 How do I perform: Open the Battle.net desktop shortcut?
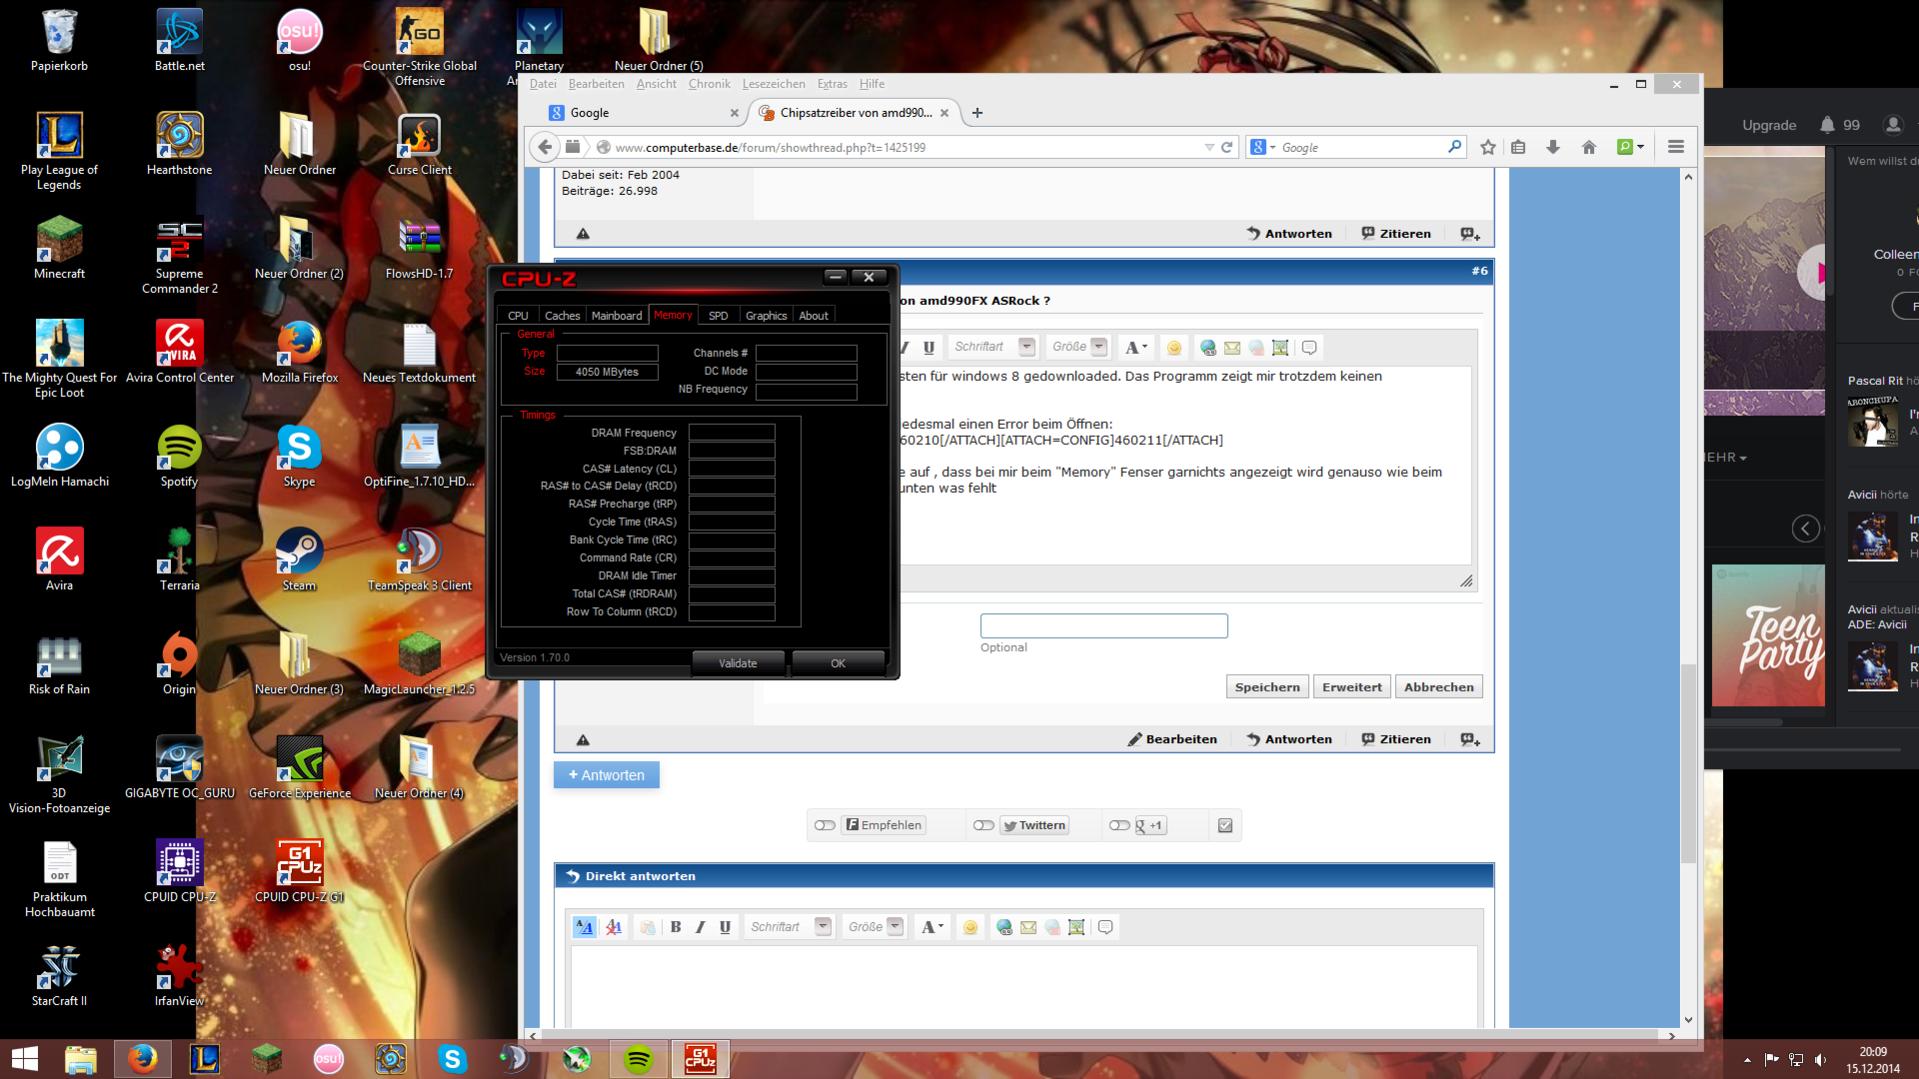179,40
